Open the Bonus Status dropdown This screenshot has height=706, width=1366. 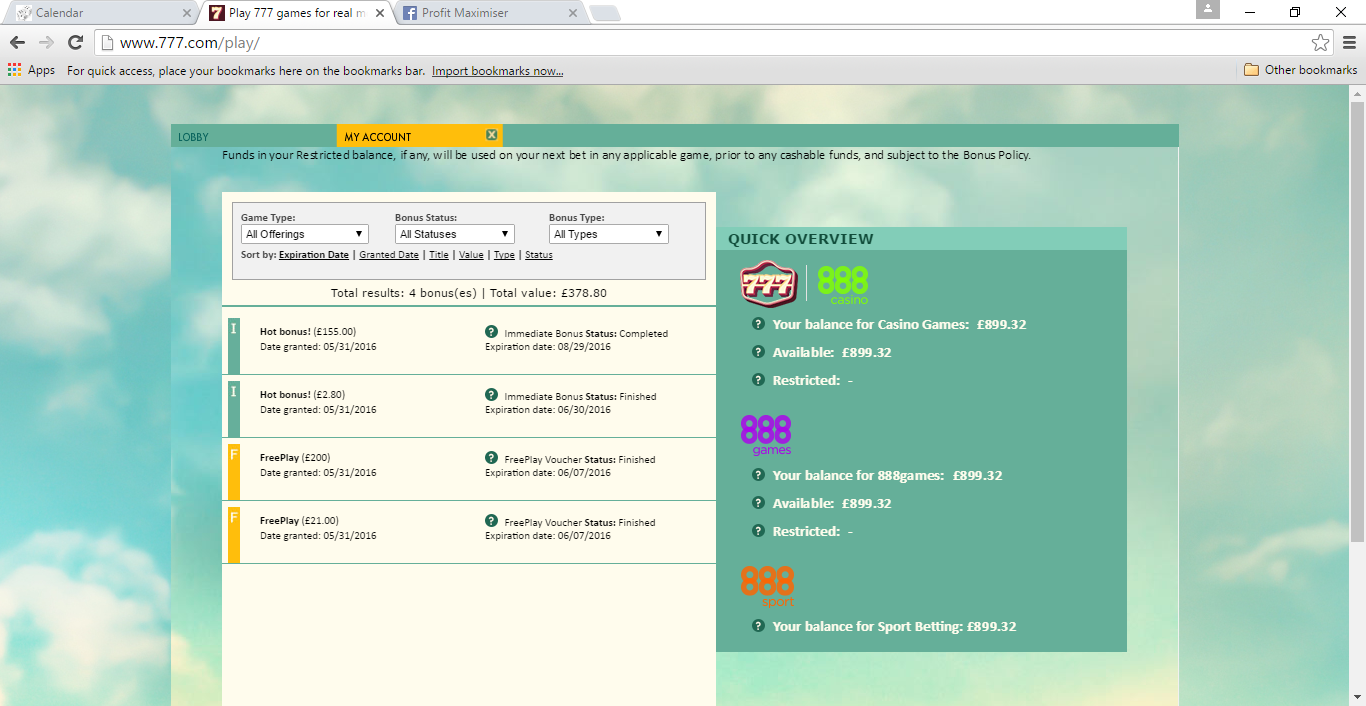455,234
